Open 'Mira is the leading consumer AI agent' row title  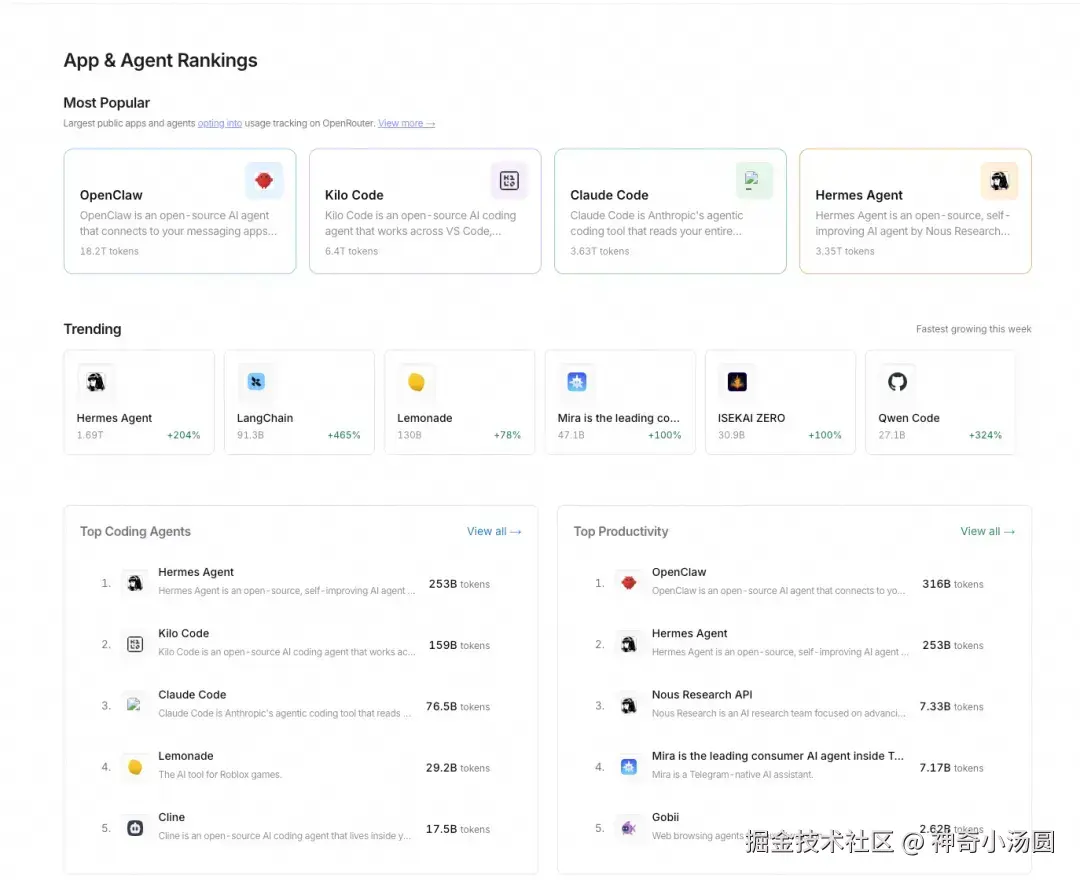click(778, 756)
